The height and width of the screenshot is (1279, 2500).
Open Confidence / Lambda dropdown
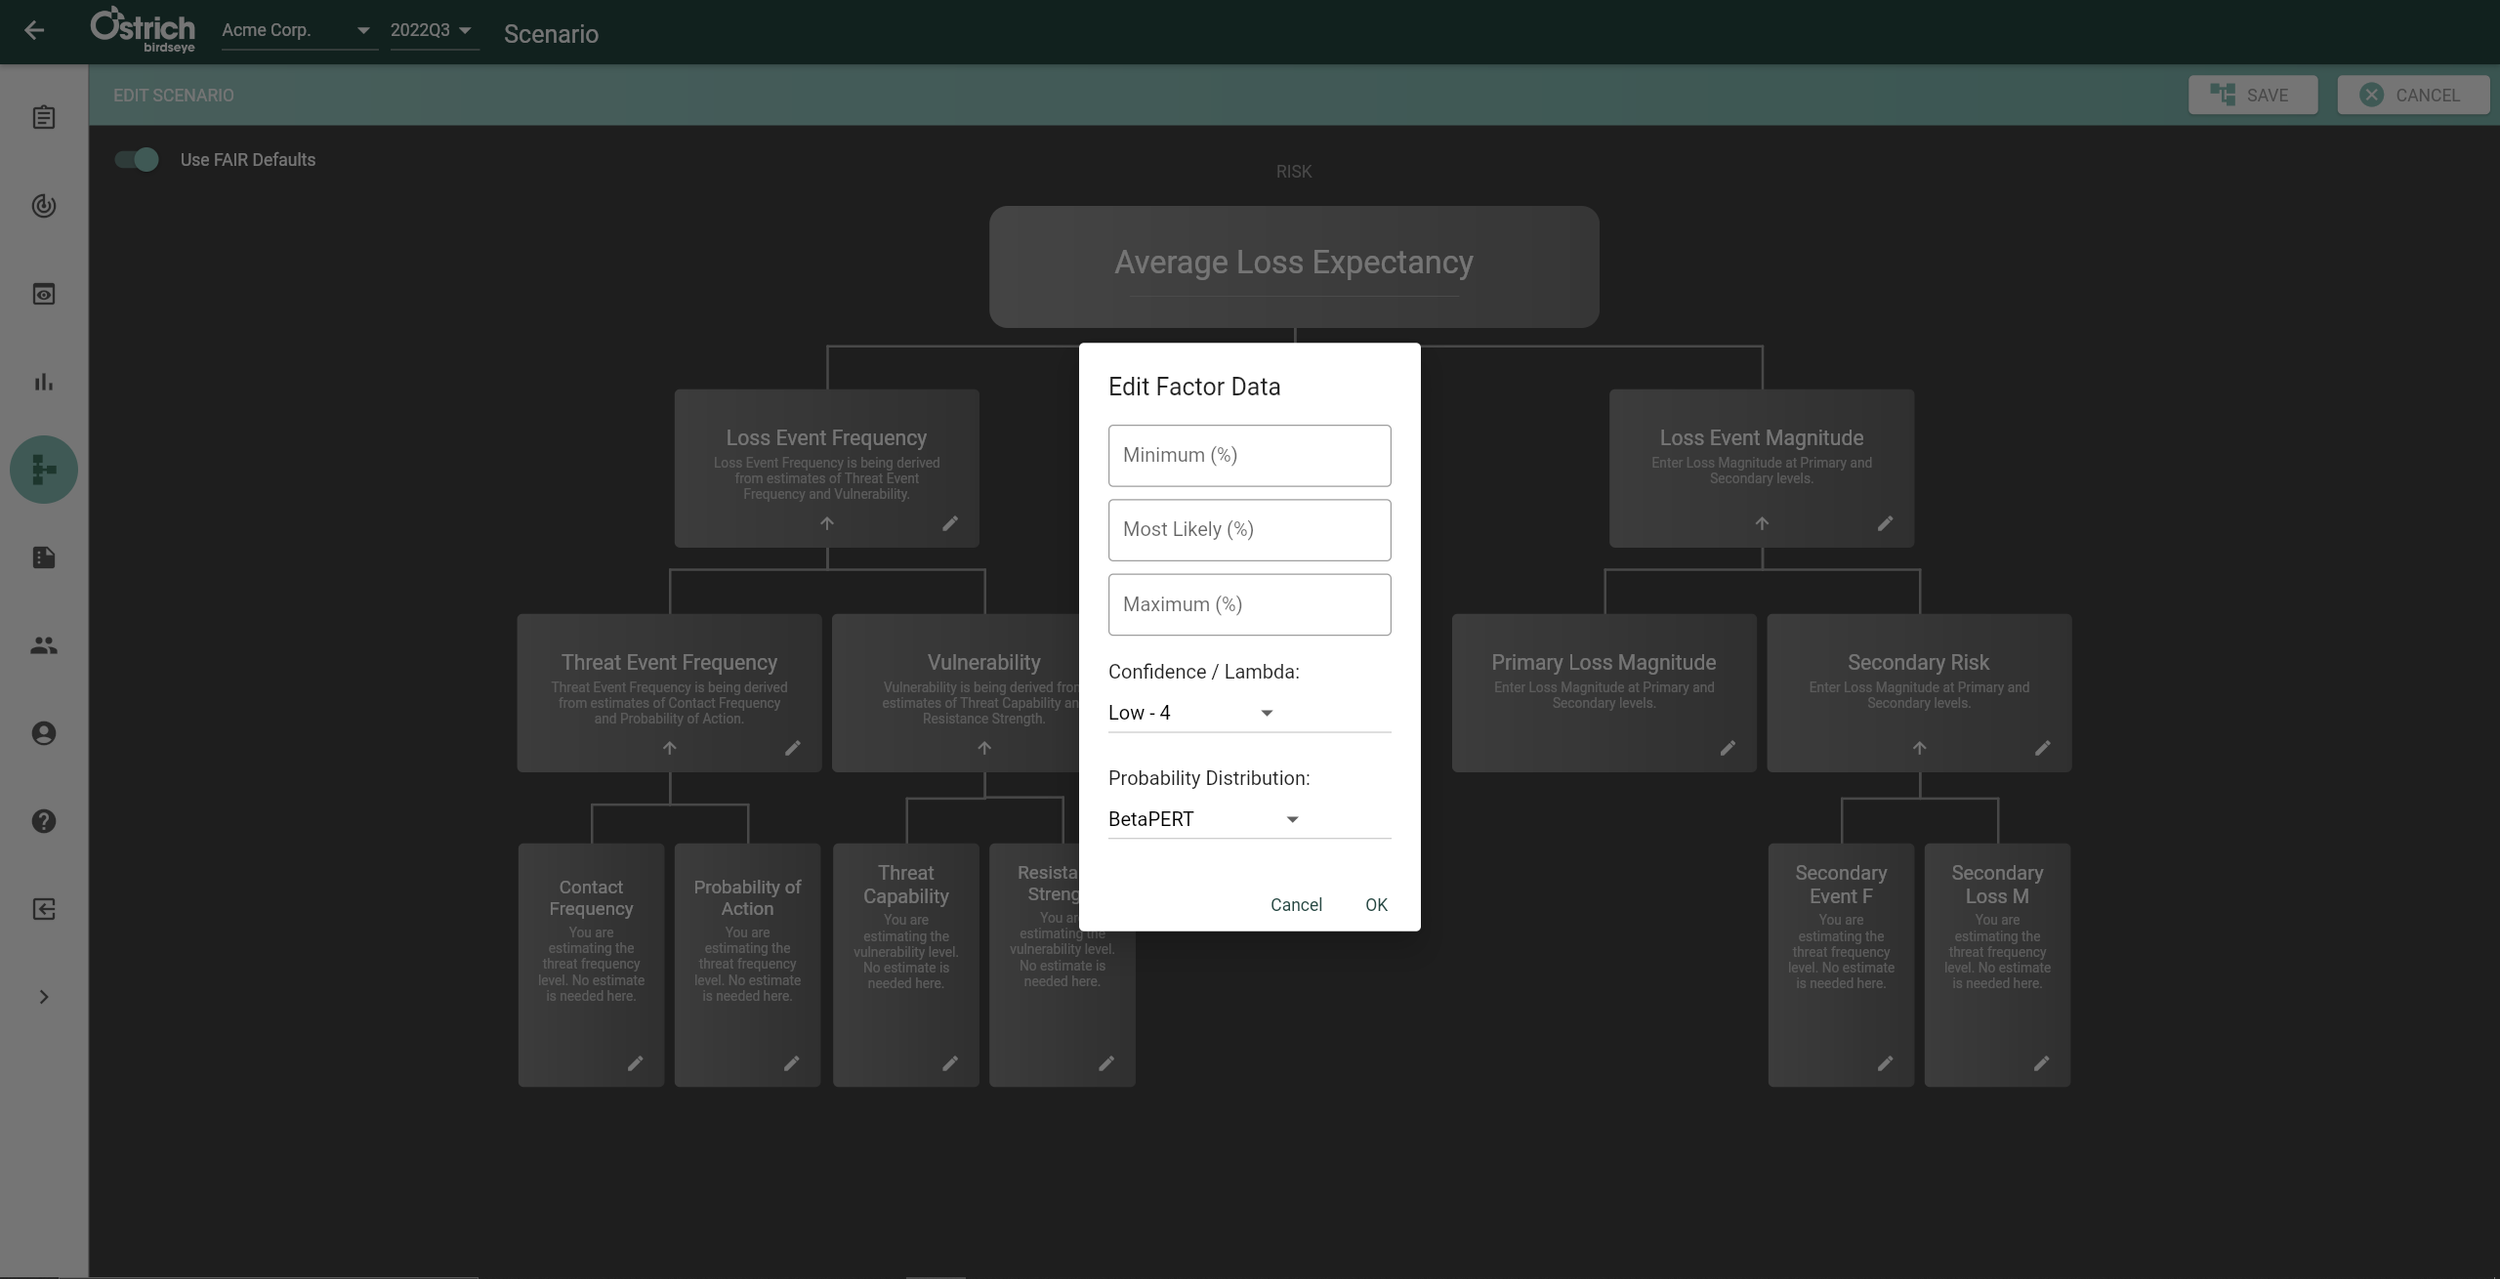tap(1190, 713)
